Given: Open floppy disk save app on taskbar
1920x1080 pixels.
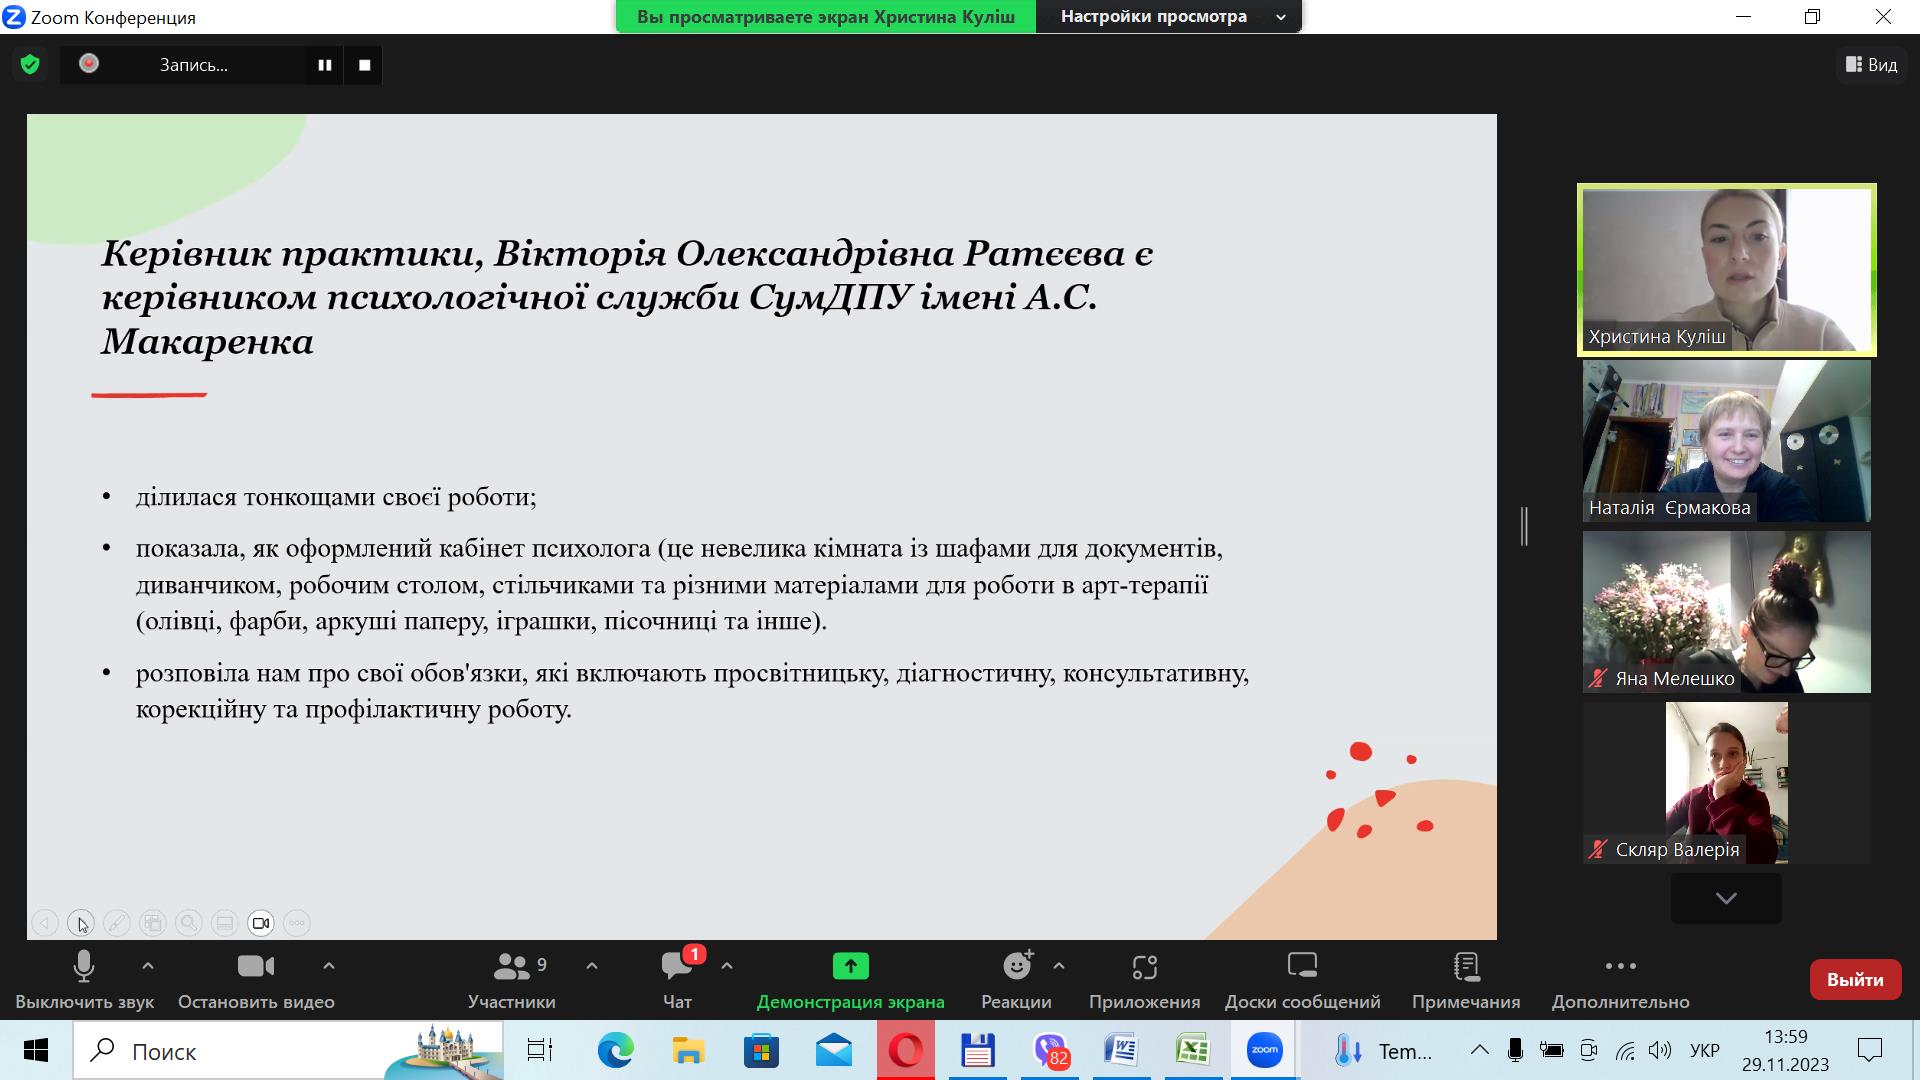Looking at the screenshot, I should tap(977, 1051).
